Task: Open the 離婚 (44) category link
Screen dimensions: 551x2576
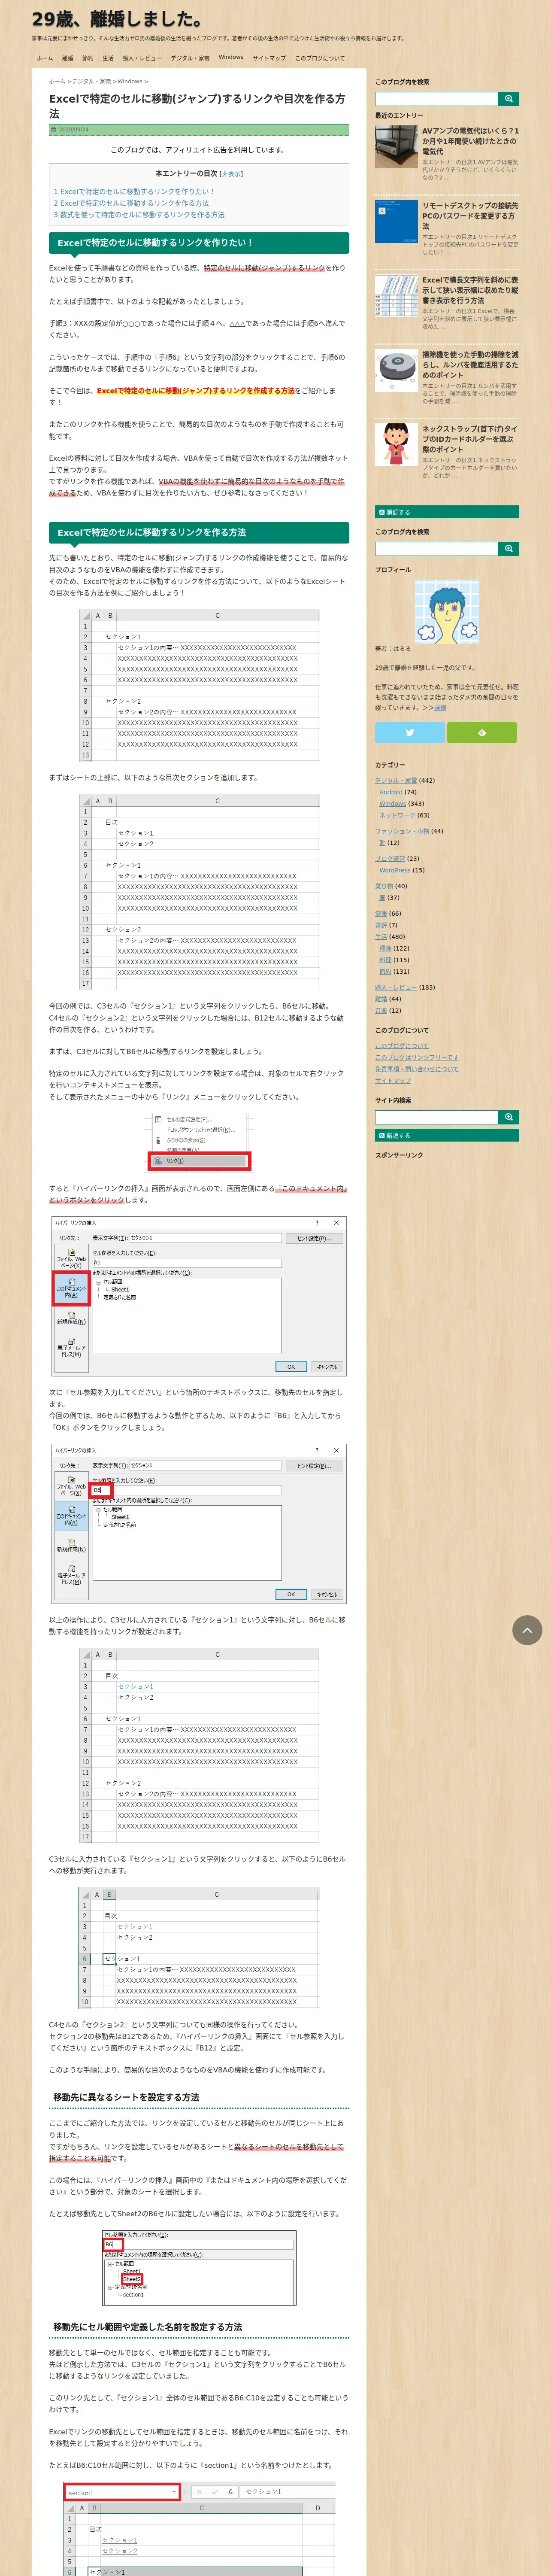Action: point(381,999)
